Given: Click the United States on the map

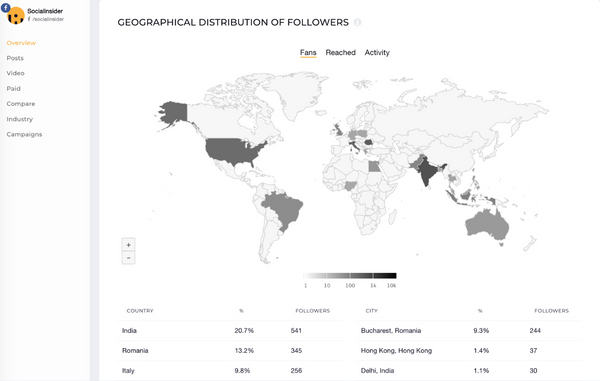Looking at the screenshot, I should 233,150.
